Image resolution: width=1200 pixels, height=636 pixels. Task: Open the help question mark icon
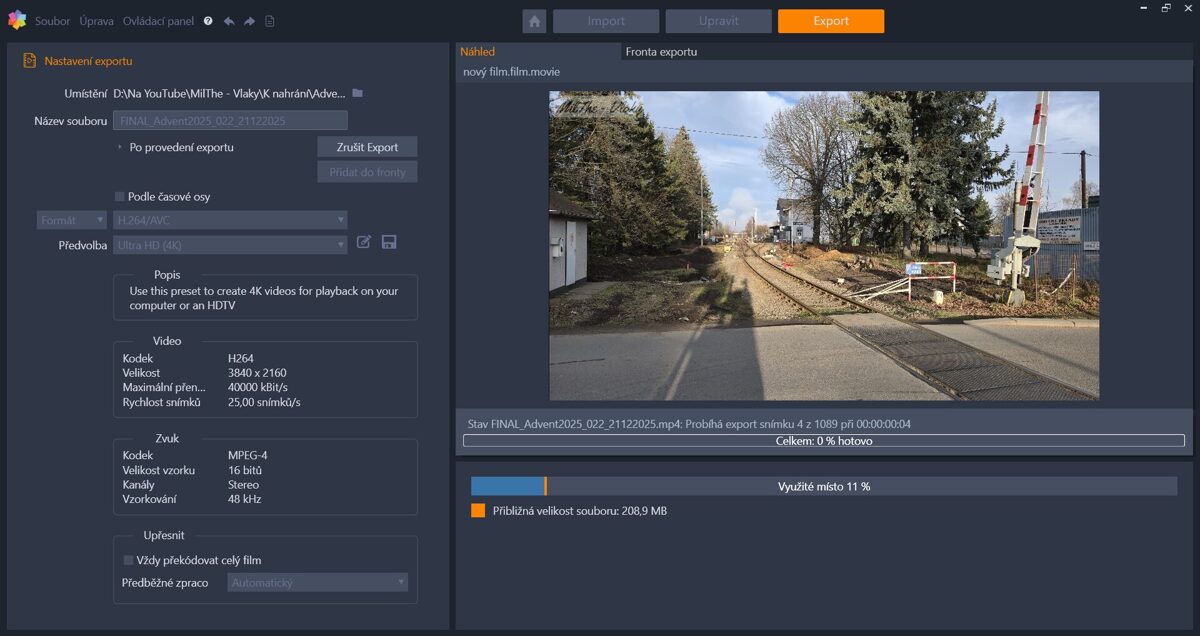pyautogui.click(x=208, y=21)
